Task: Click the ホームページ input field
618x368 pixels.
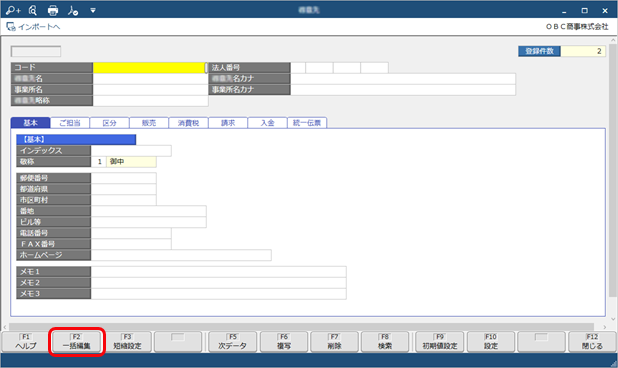Action: pos(181,255)
